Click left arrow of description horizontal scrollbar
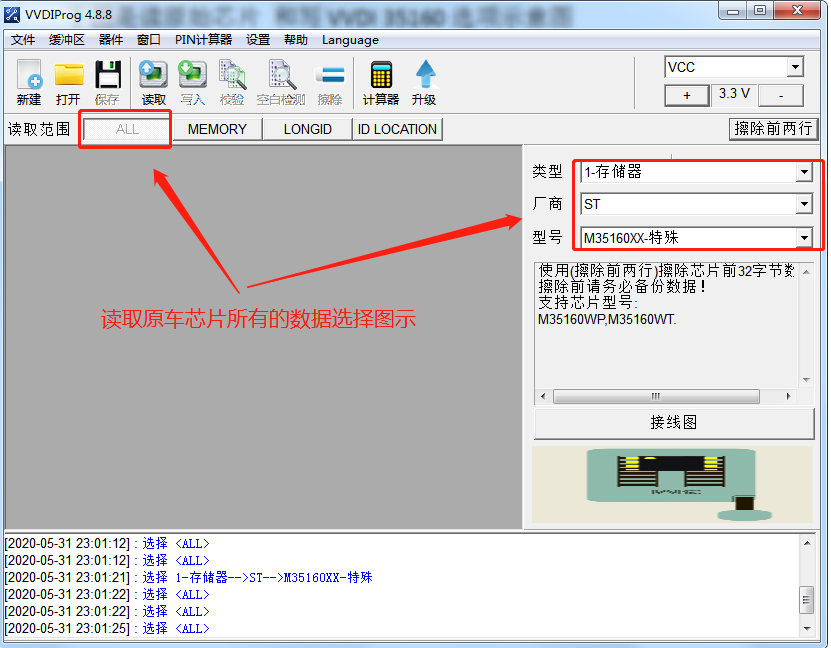This screenshot has height=648, width=831. coord(543,396)
